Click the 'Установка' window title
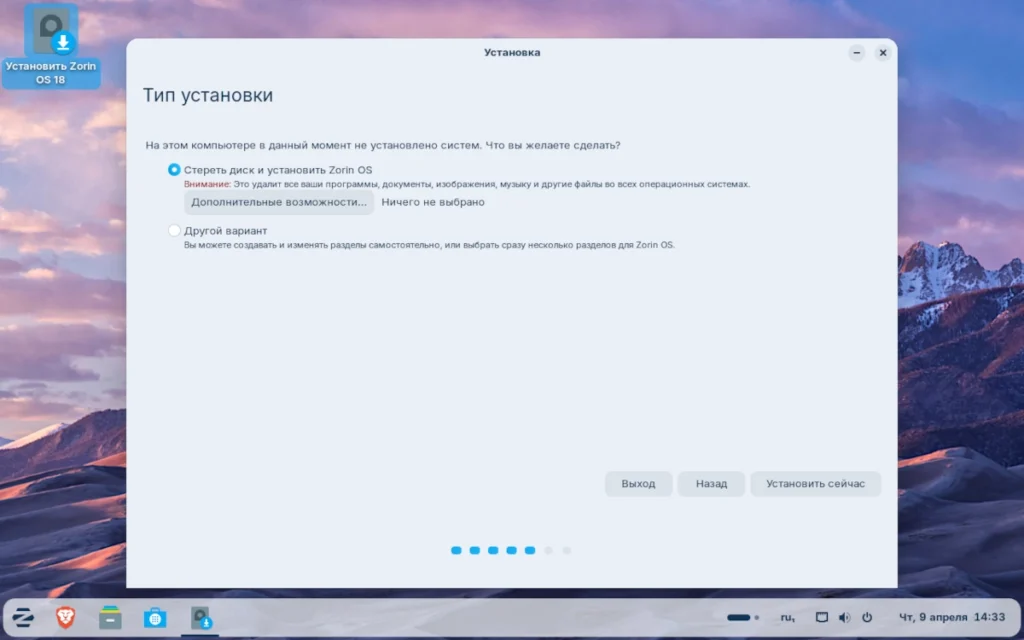This screenshot has width=1024, height=640. coord(512,52)
